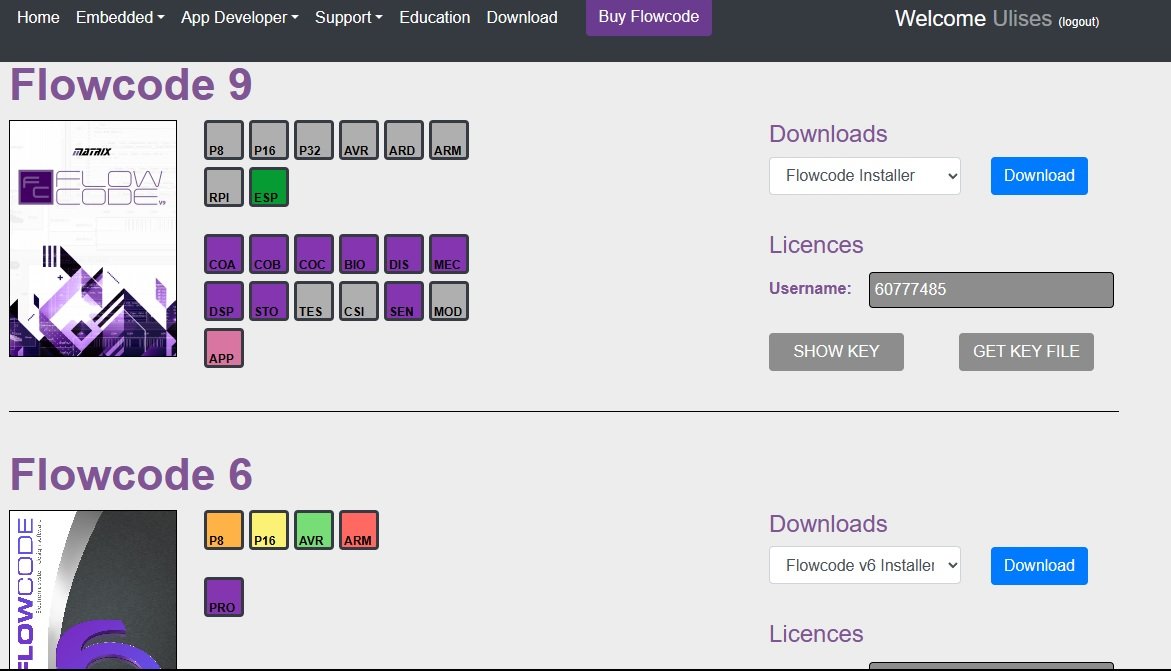1171x671 pixels.
Task: Click the SEN pack icon
Action: pos(404,301)
